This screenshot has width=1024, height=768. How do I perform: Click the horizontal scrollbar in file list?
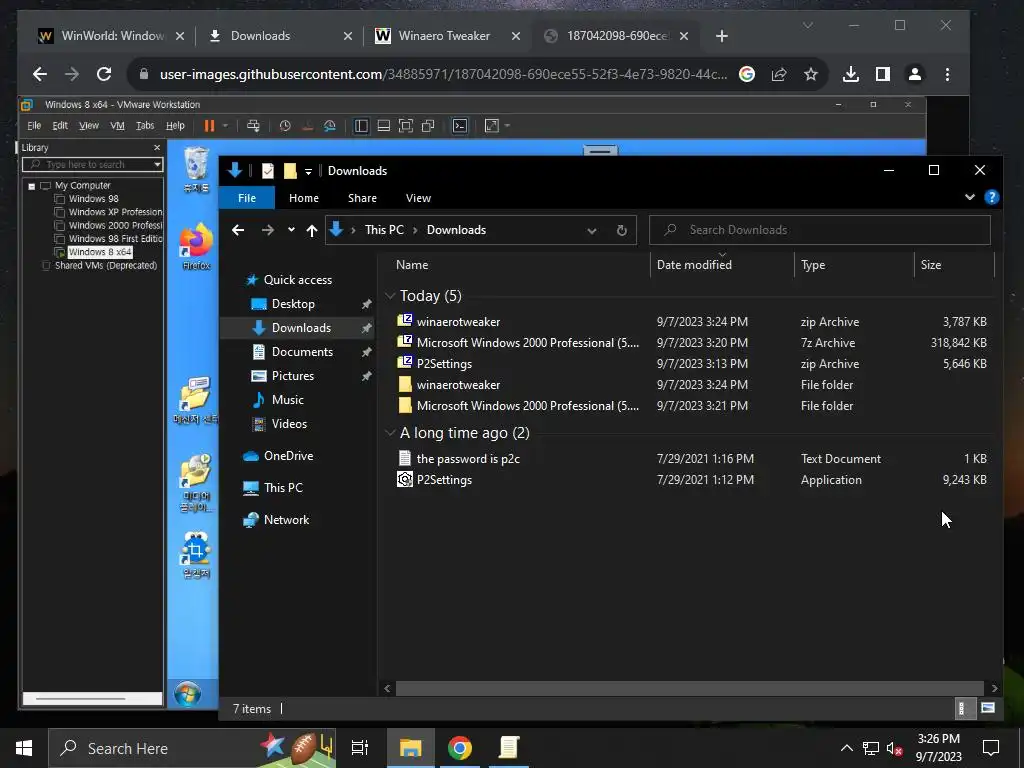coord(690,688)
